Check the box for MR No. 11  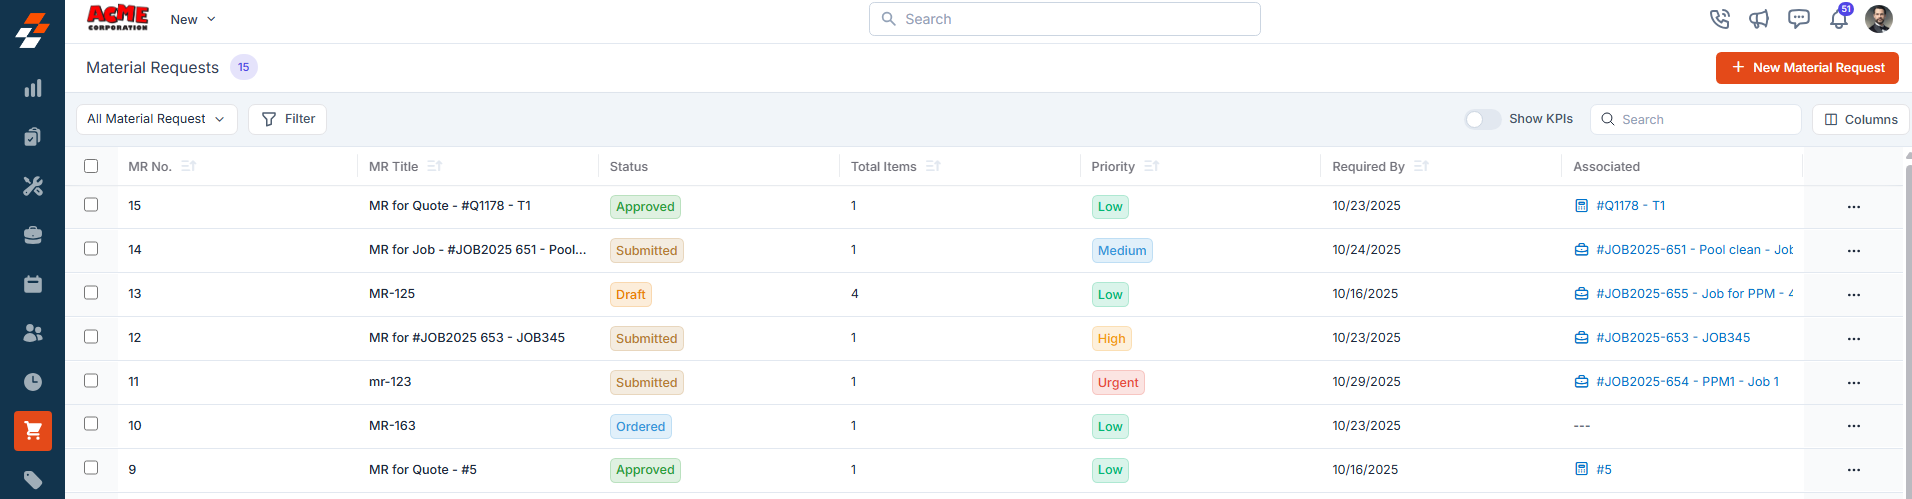click(91, 380)
